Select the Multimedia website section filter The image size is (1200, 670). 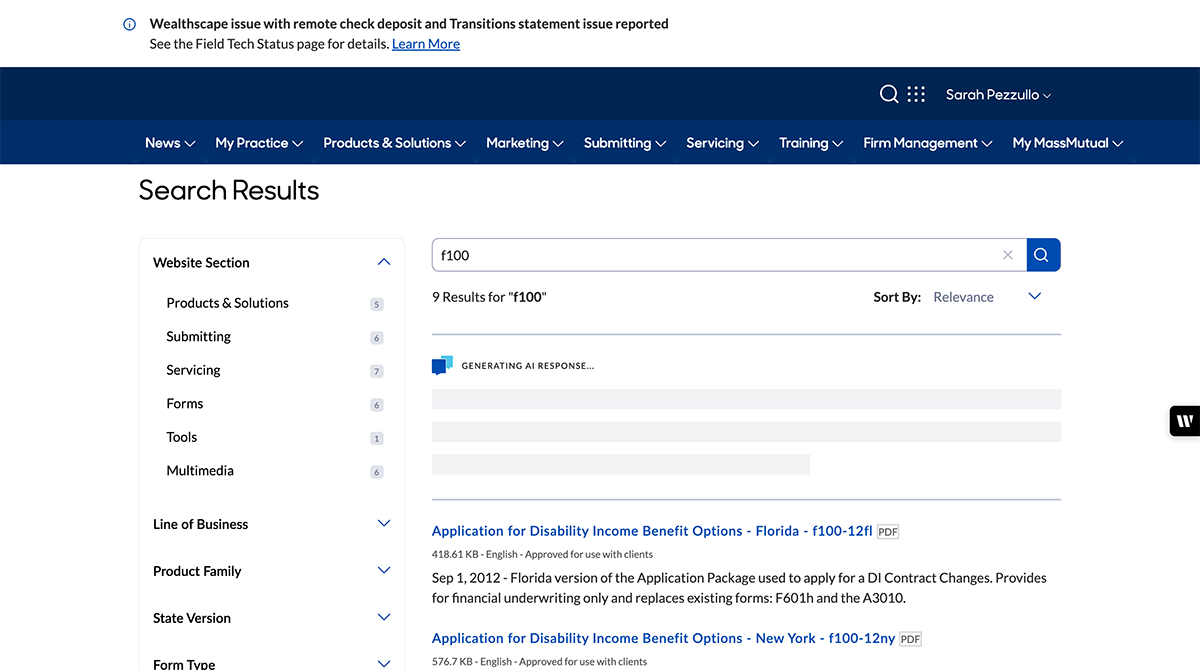pyautogui.click(x=200, y=471)
